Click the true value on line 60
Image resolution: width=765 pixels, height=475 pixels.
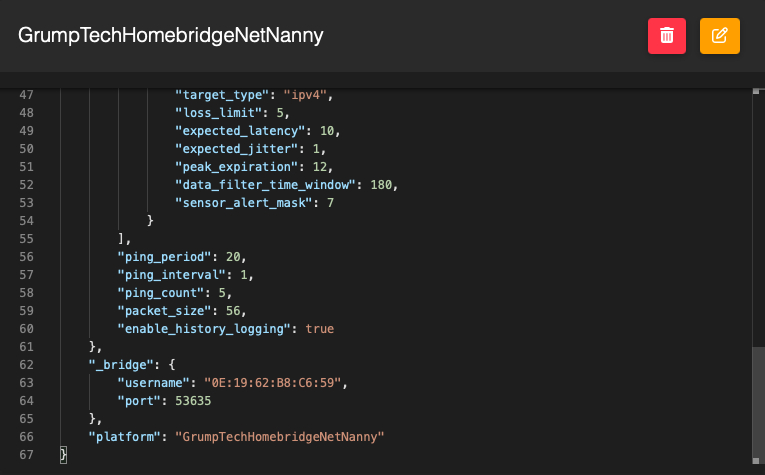(320, 329)
